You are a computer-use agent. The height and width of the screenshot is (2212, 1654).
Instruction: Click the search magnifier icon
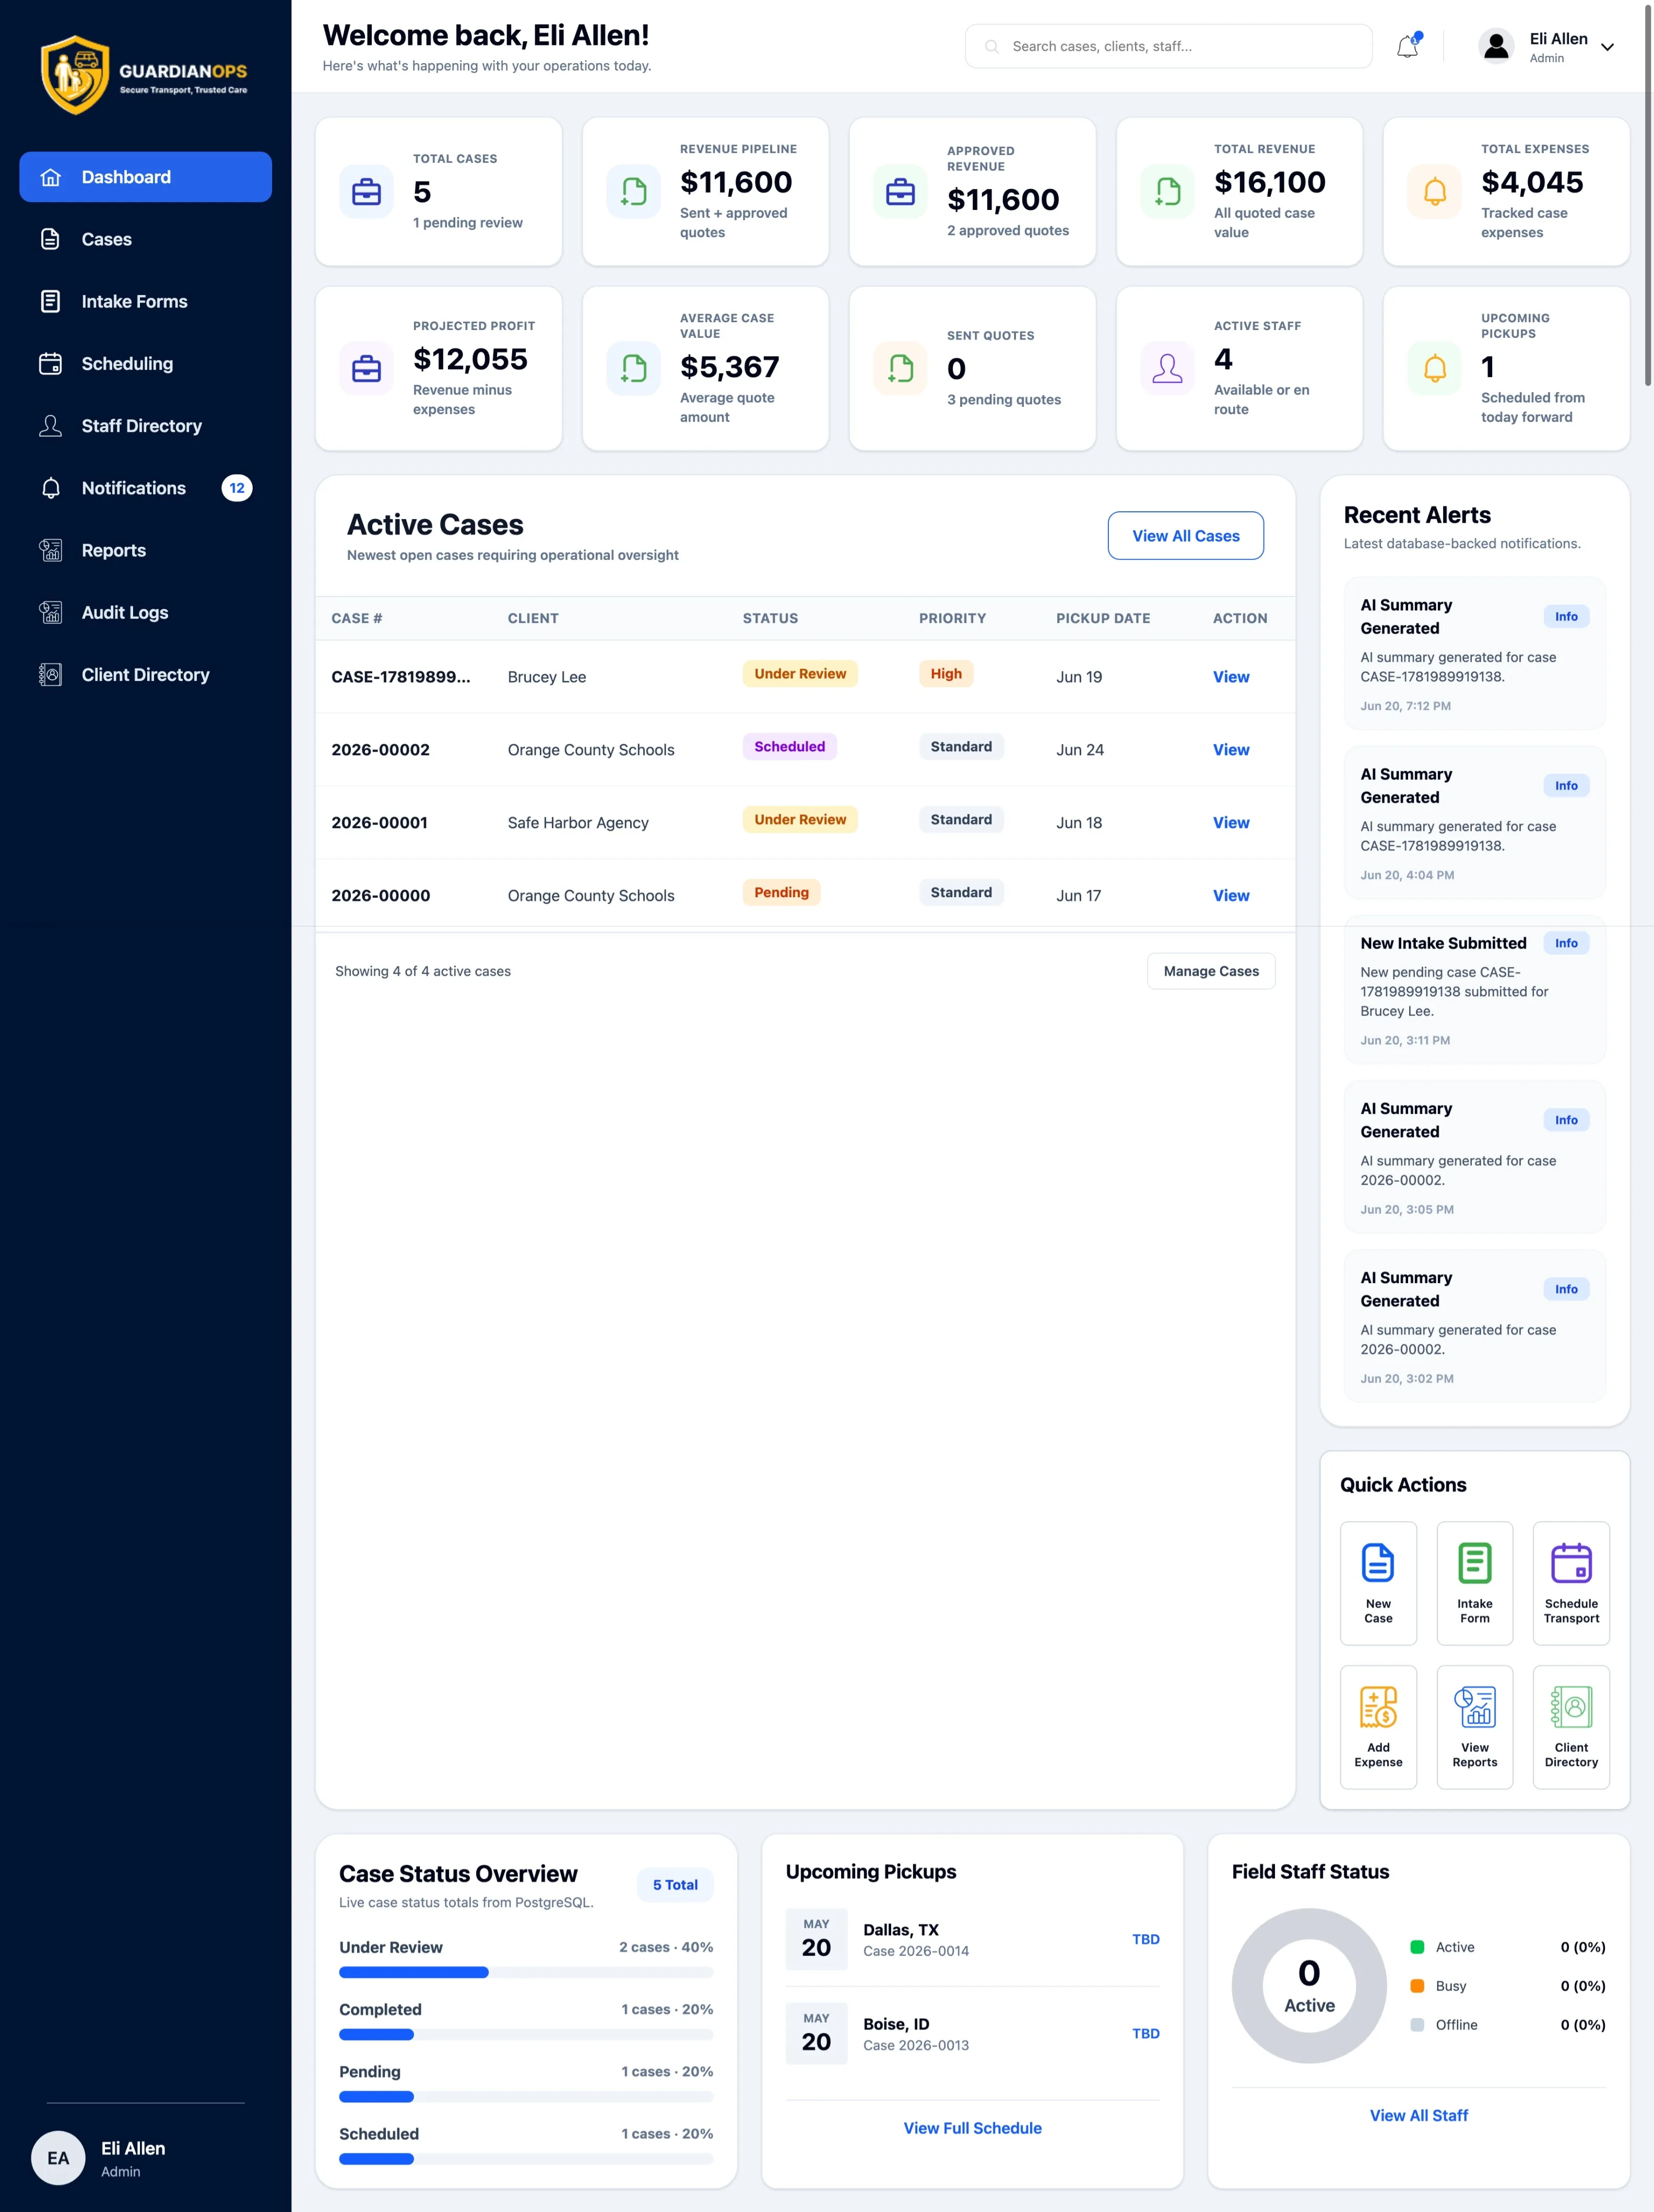pos(991,46)
